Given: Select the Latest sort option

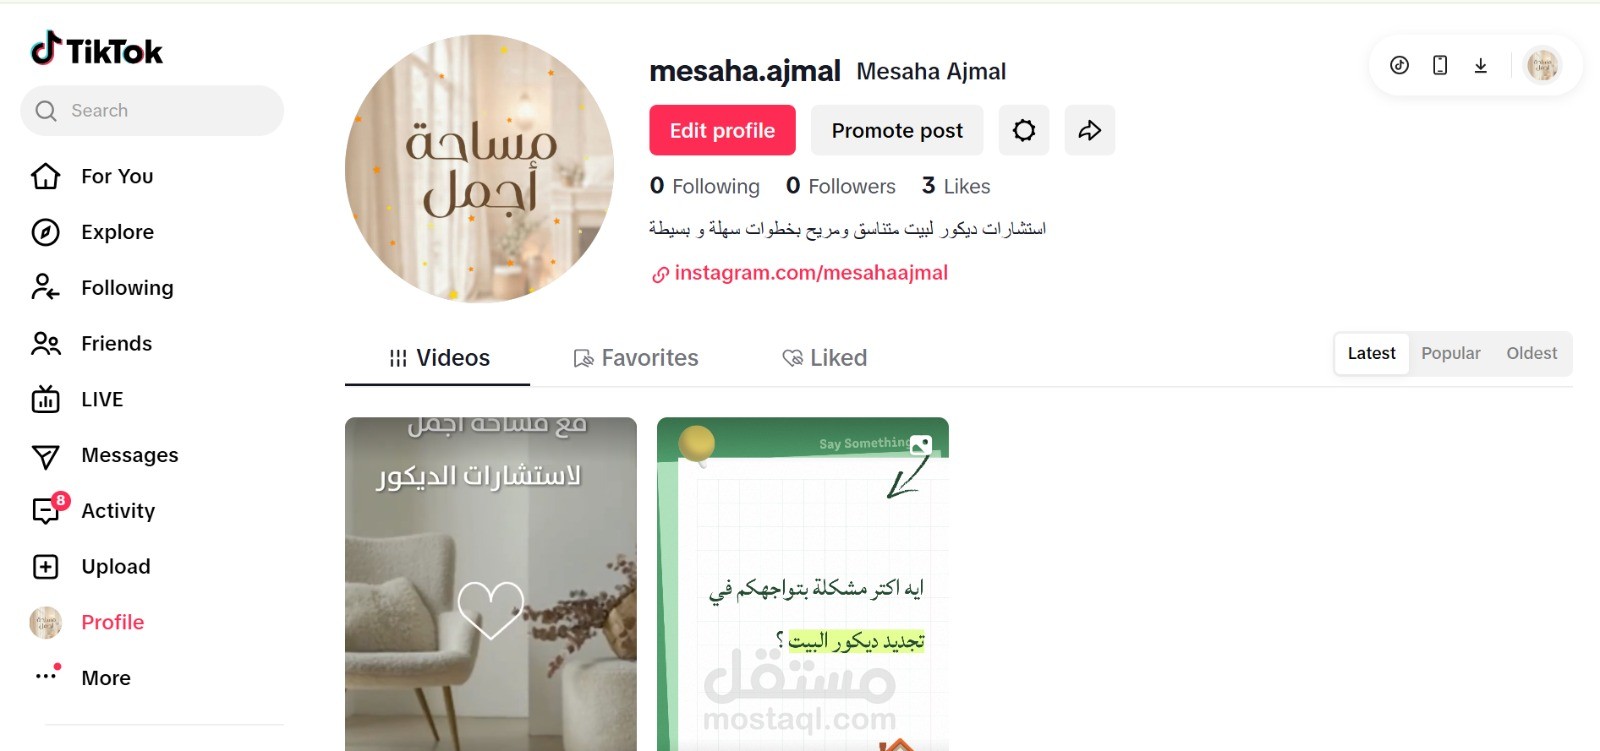Looking at the screenshot, I should coord(1372,353).
